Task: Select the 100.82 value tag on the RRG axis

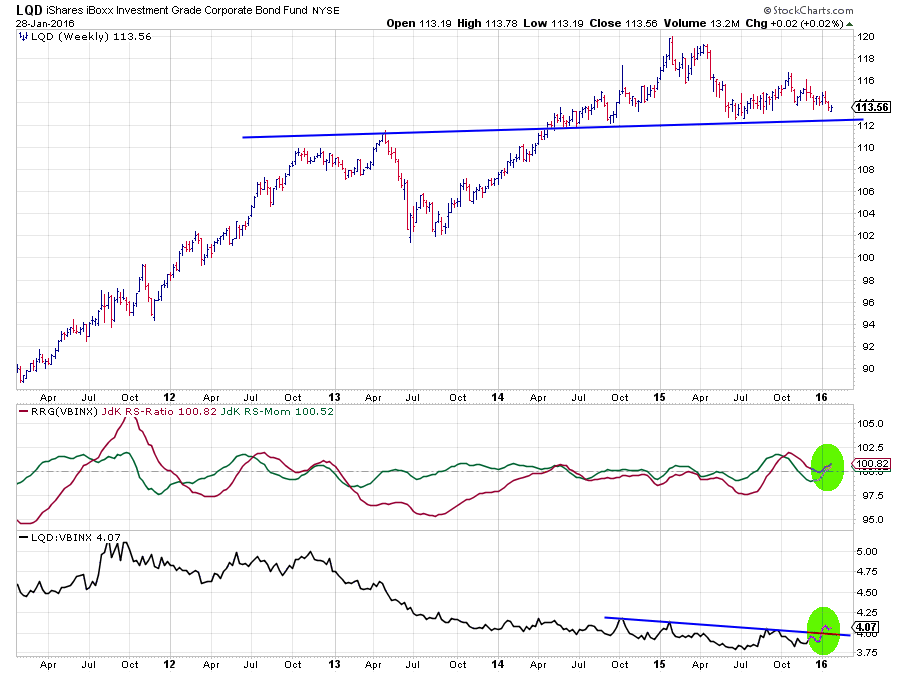Action: pyautogui.click(x=872, y=464)
